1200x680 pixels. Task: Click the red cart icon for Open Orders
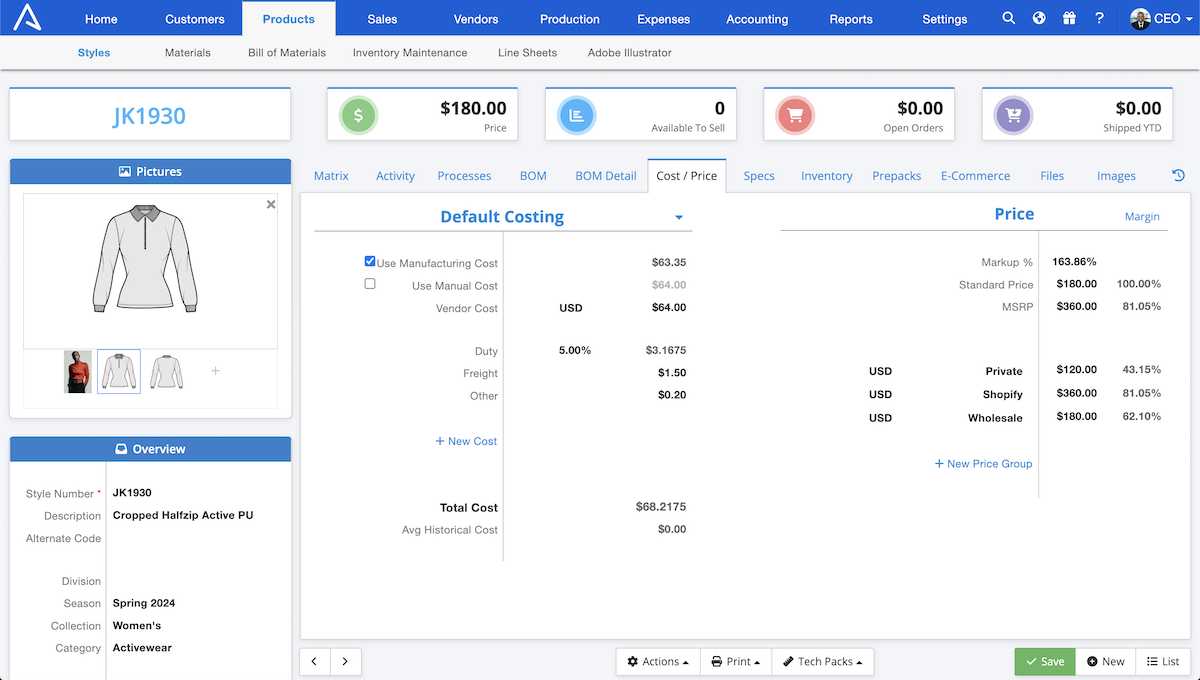[794, 114]
